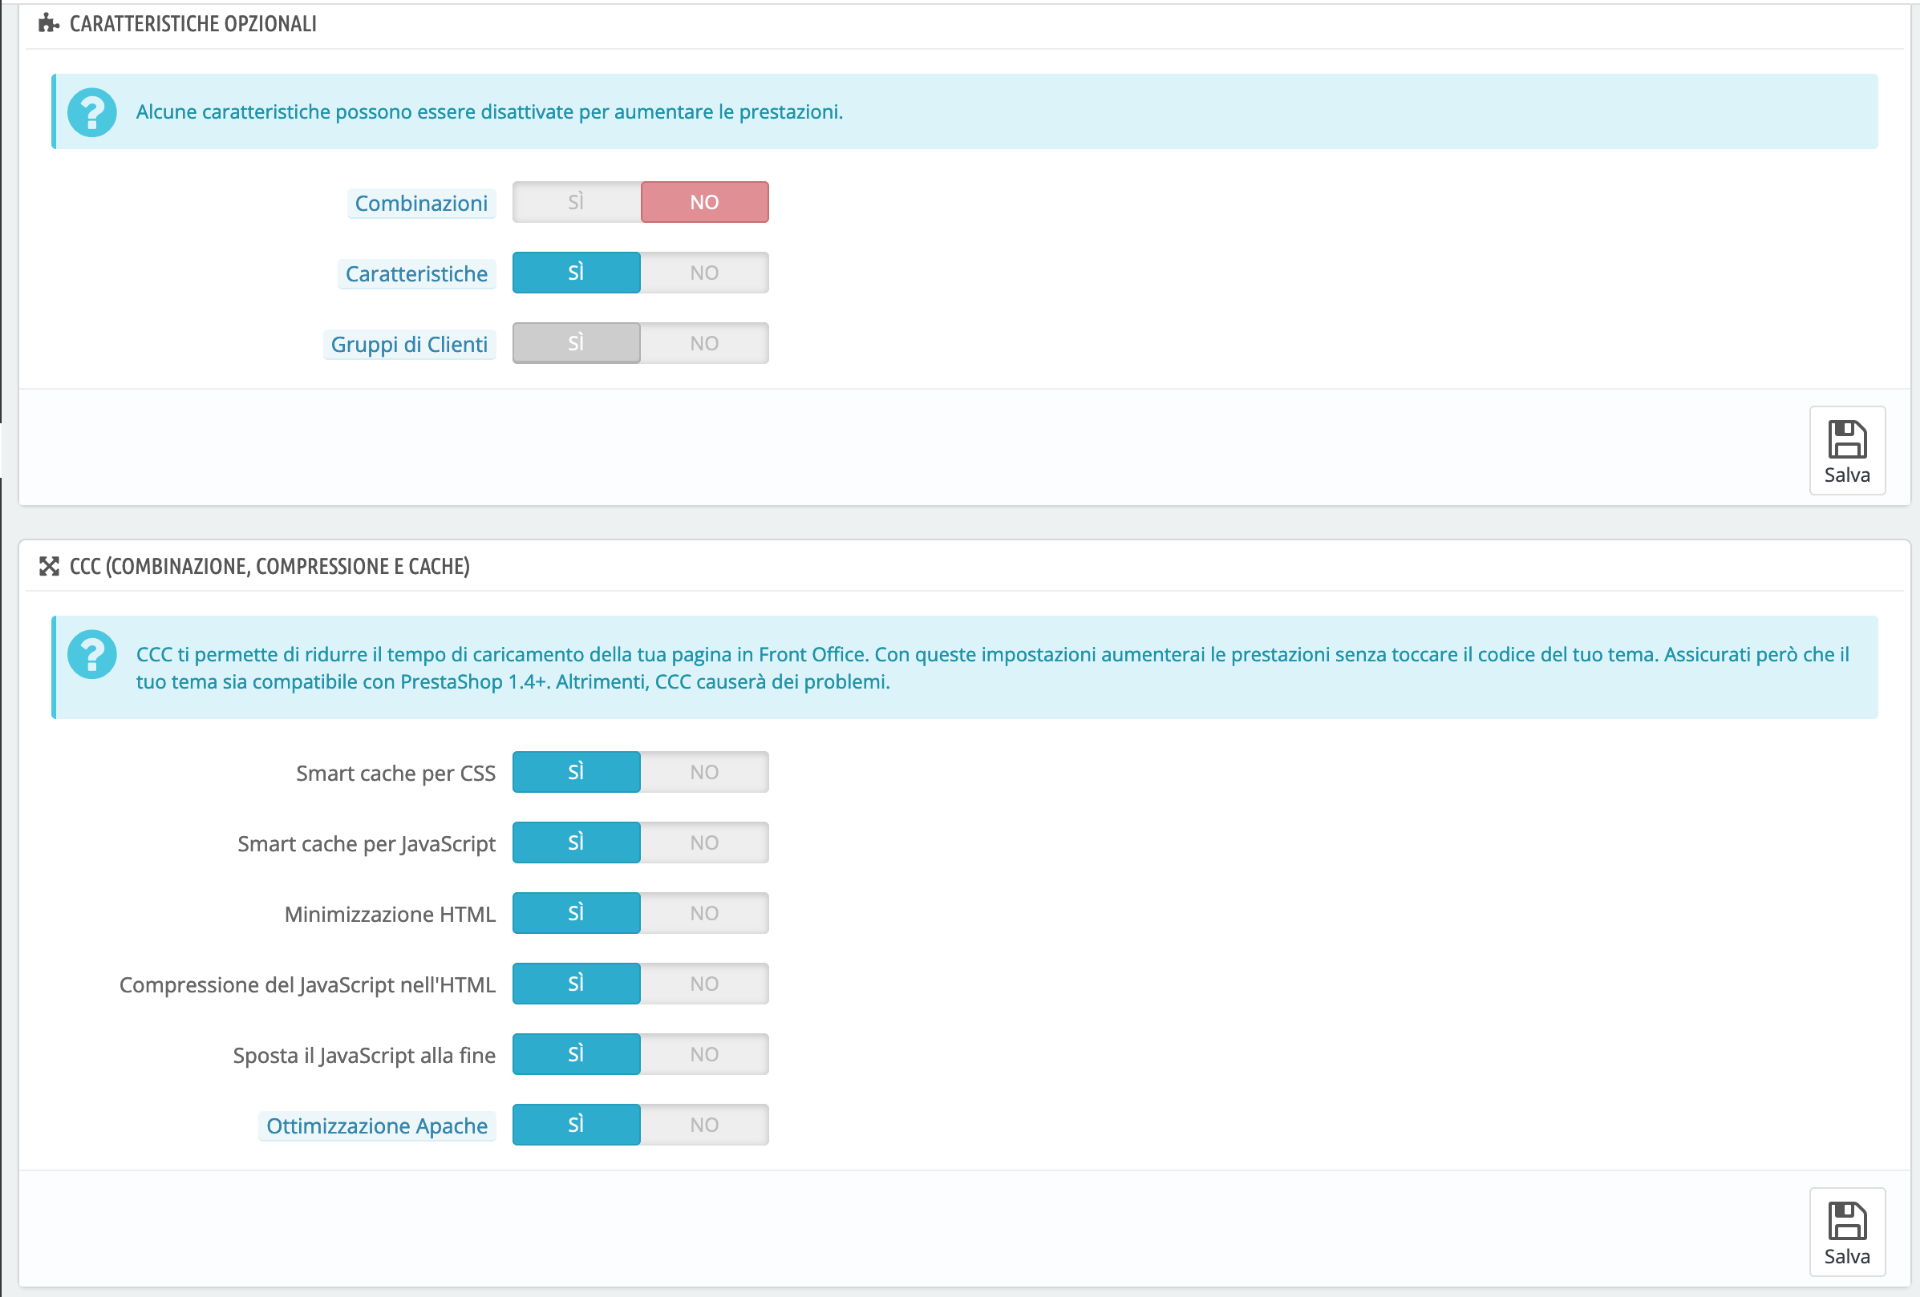Click the question mark icon in the Caratteristiche Opzionali info box
The height and width of the screenshot is (1297, 1920).
[92, 112]
